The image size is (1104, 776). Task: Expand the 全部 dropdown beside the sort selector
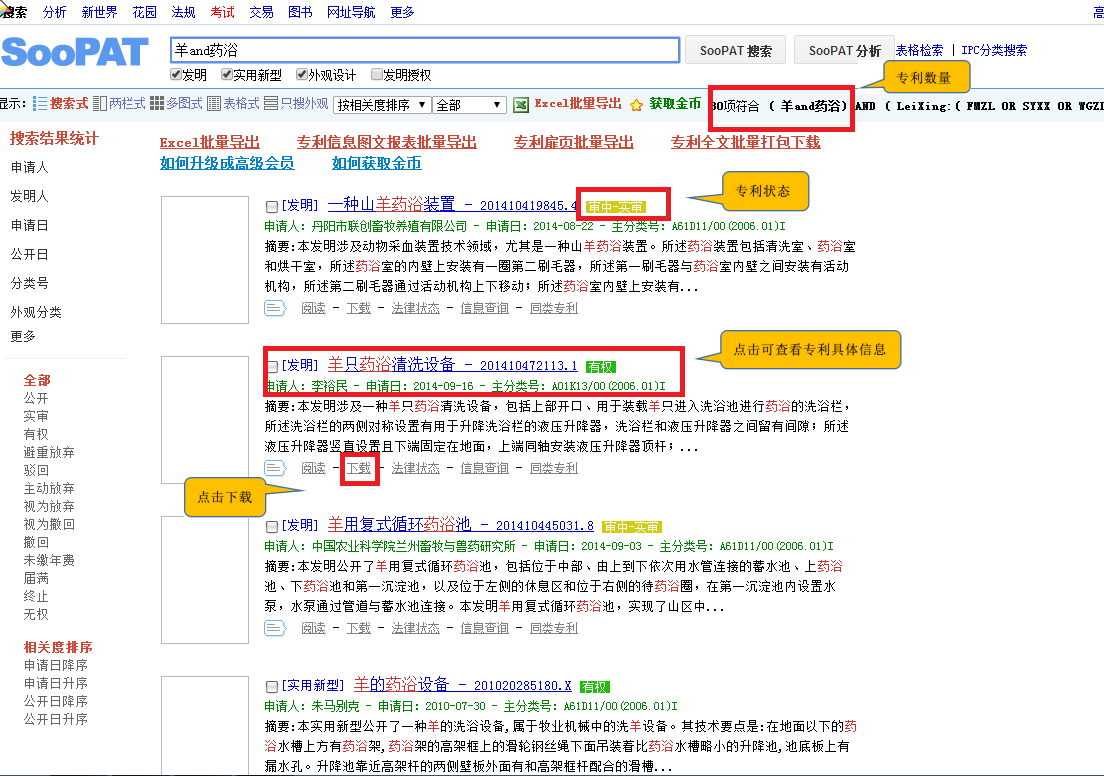[x=470, y=105]
